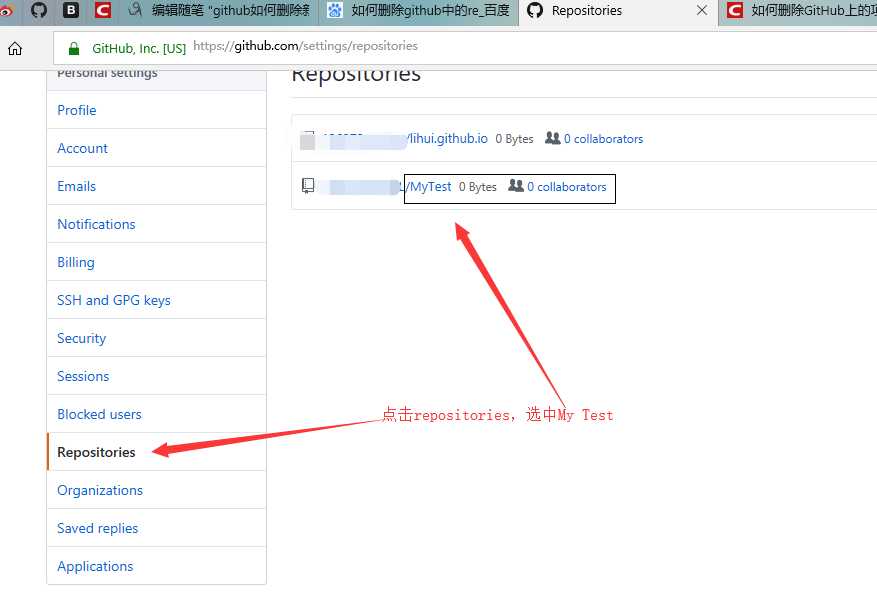
Task: Open the 如何删除GitHub上的 tab
Action: click(x=798, y=11)
